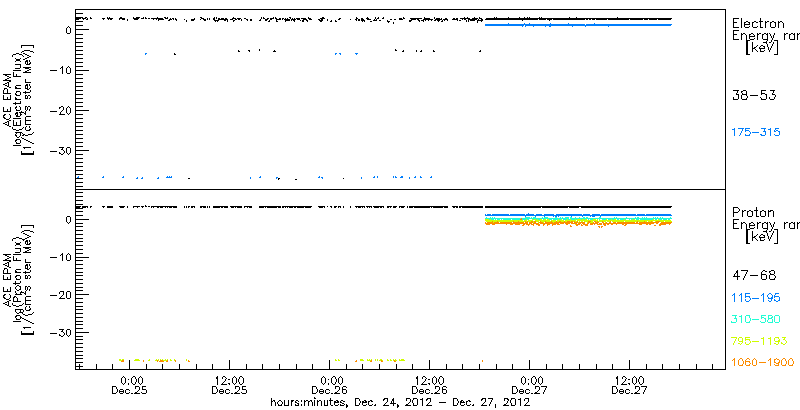Select the blue 115-195 proton legend label
800x410 pixels.
[756, 298]
